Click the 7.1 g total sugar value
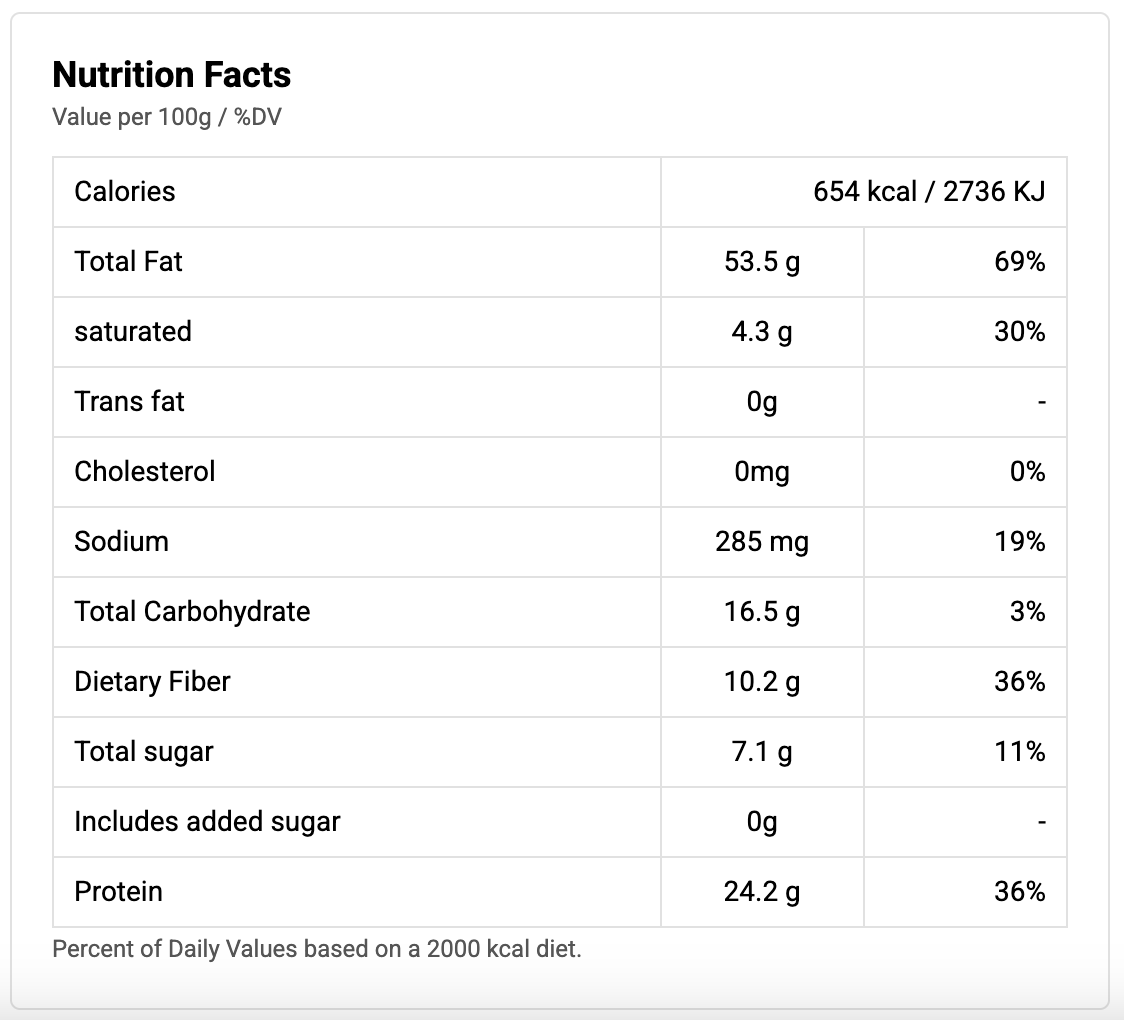 coord(761,751)
